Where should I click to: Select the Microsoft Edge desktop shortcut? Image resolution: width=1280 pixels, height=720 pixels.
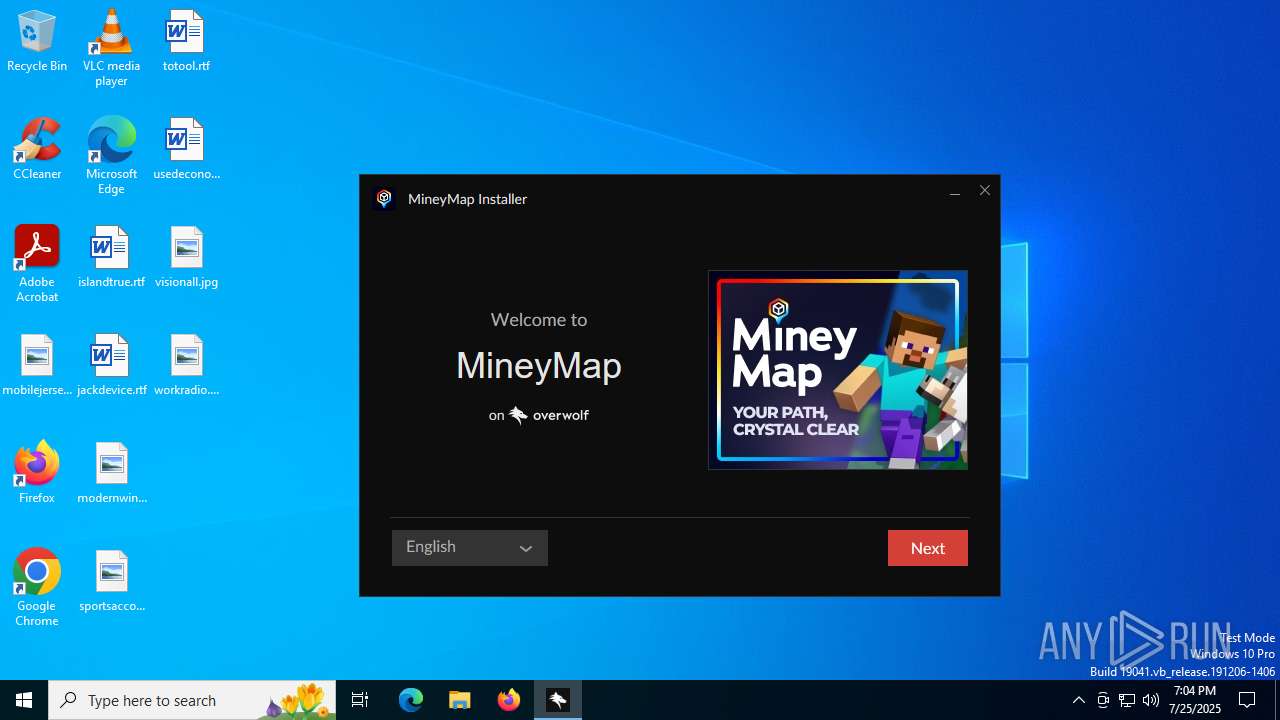coord(111,155)
